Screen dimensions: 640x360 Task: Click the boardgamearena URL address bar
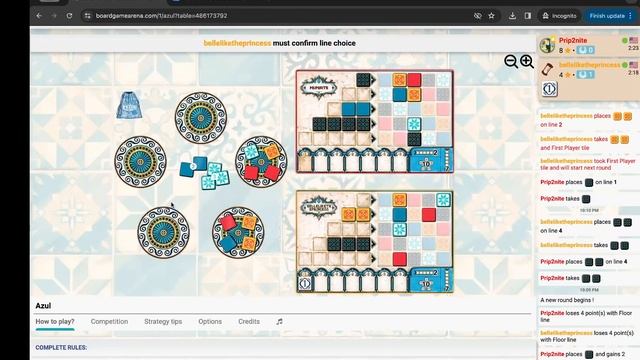pyautogui.click(x=161, y=16)
